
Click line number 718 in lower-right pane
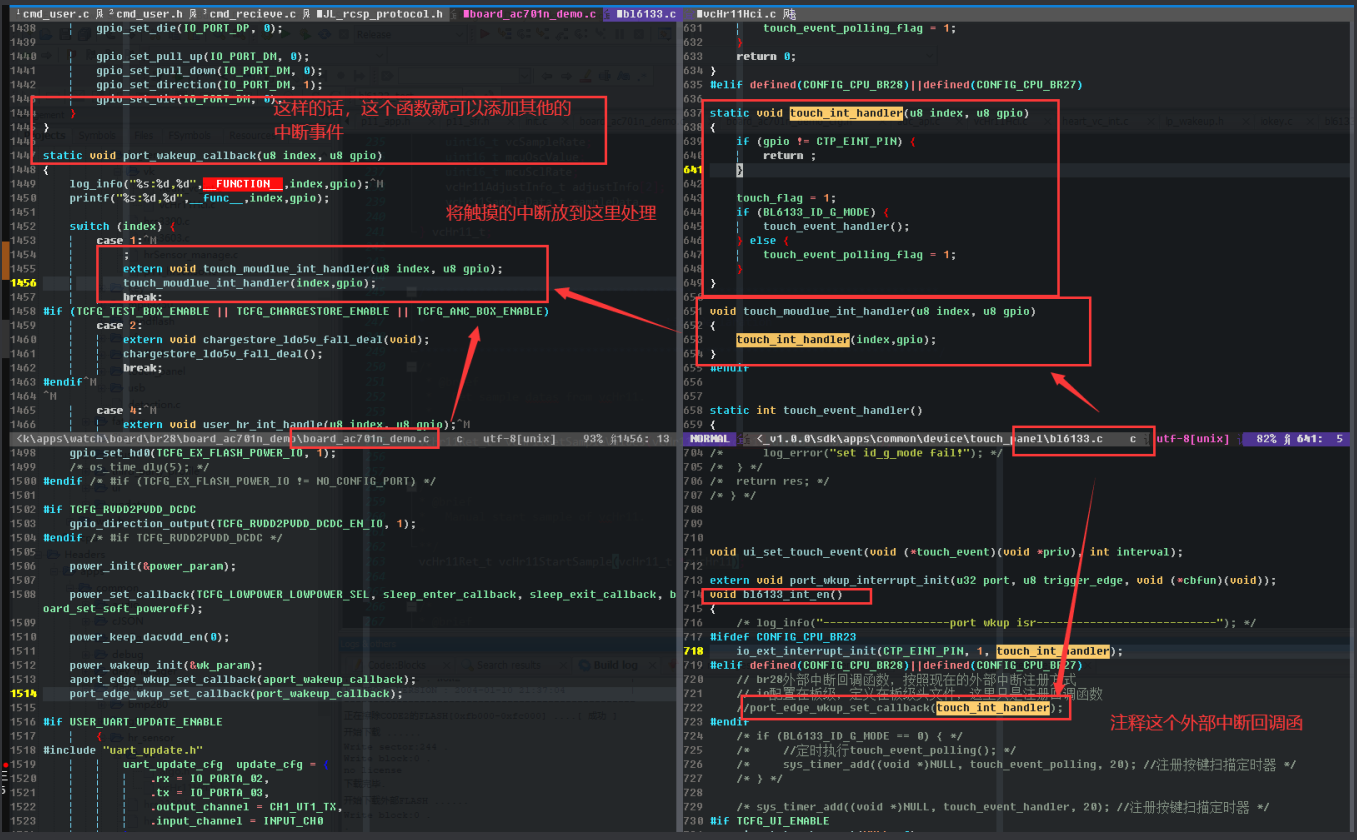pyautogui.click(x=692, y=651)
